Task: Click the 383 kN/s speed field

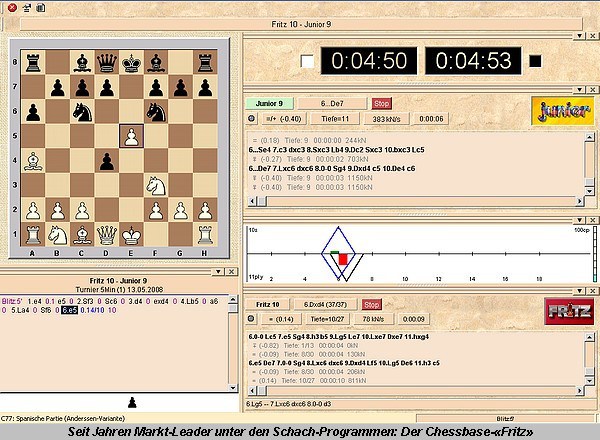Action: [386, 119]
